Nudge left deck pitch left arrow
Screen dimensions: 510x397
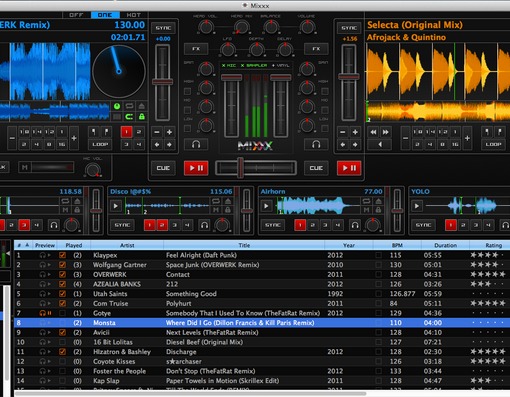tap(157, 145)
